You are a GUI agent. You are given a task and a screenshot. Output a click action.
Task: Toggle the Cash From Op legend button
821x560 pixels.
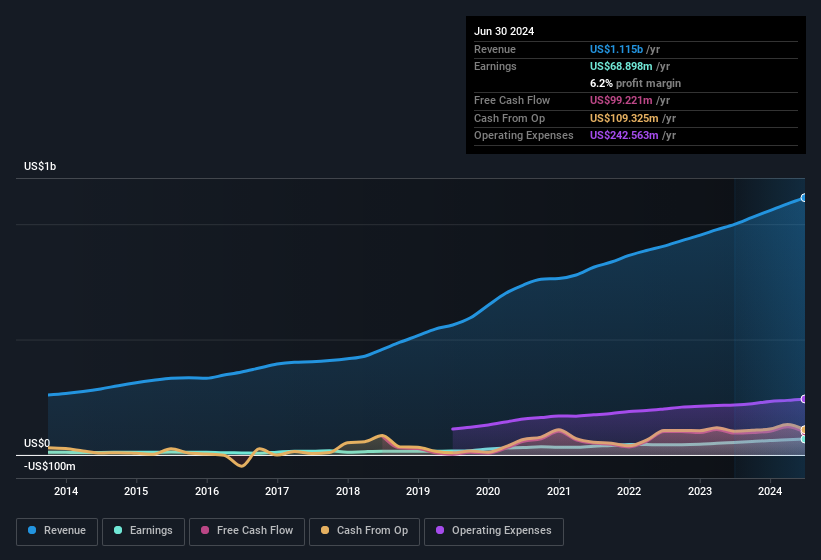(364, 532)
